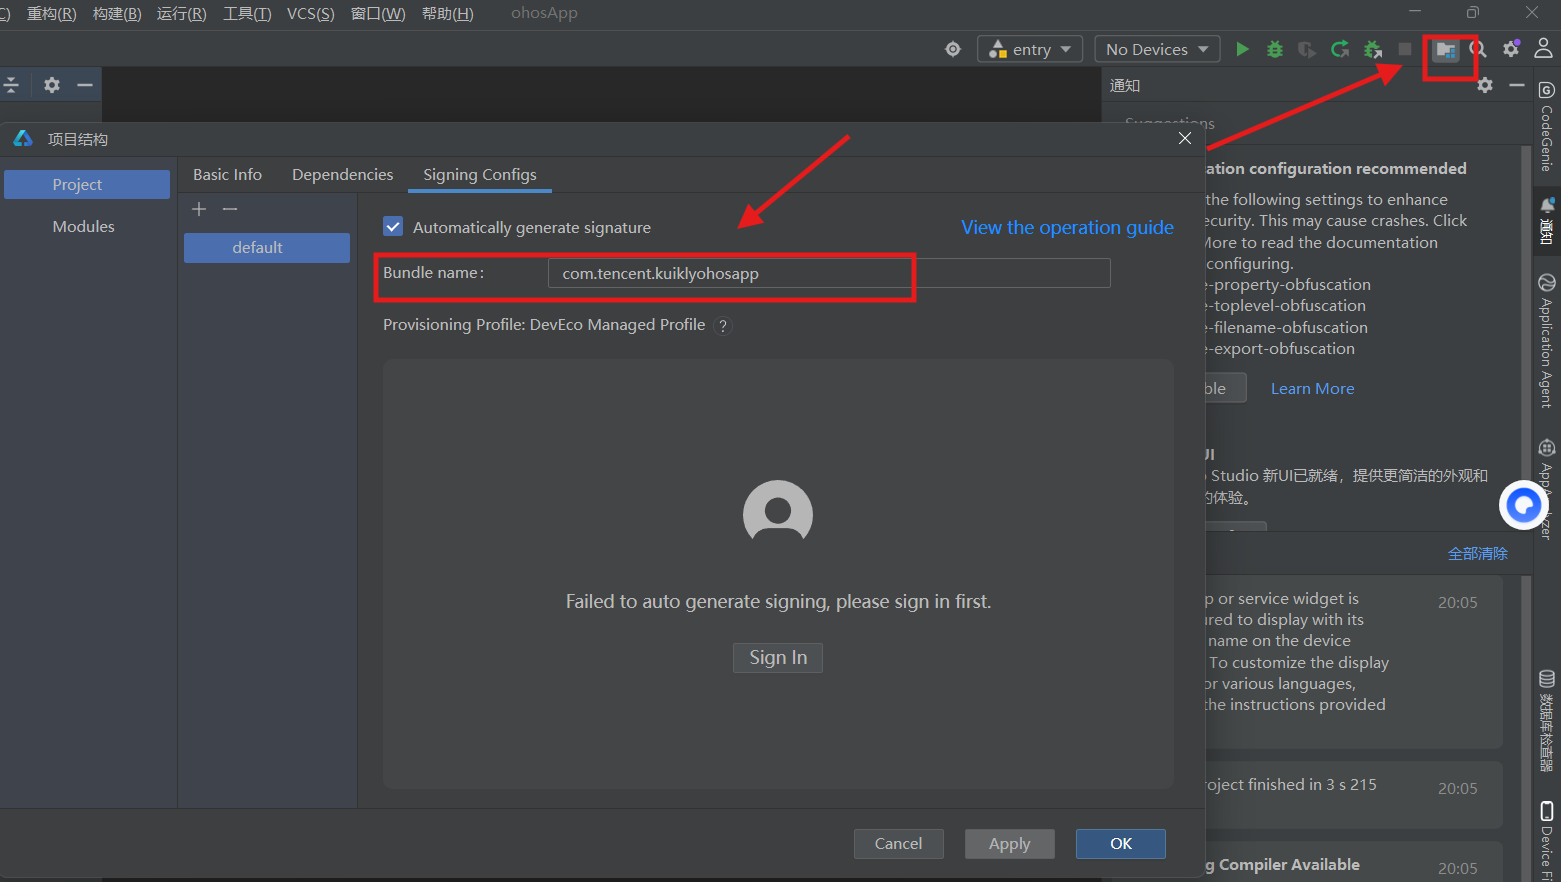Click the Sign In button
Image resolution: width=1561 pixels, height=882 pixels.
click(778, 657)
